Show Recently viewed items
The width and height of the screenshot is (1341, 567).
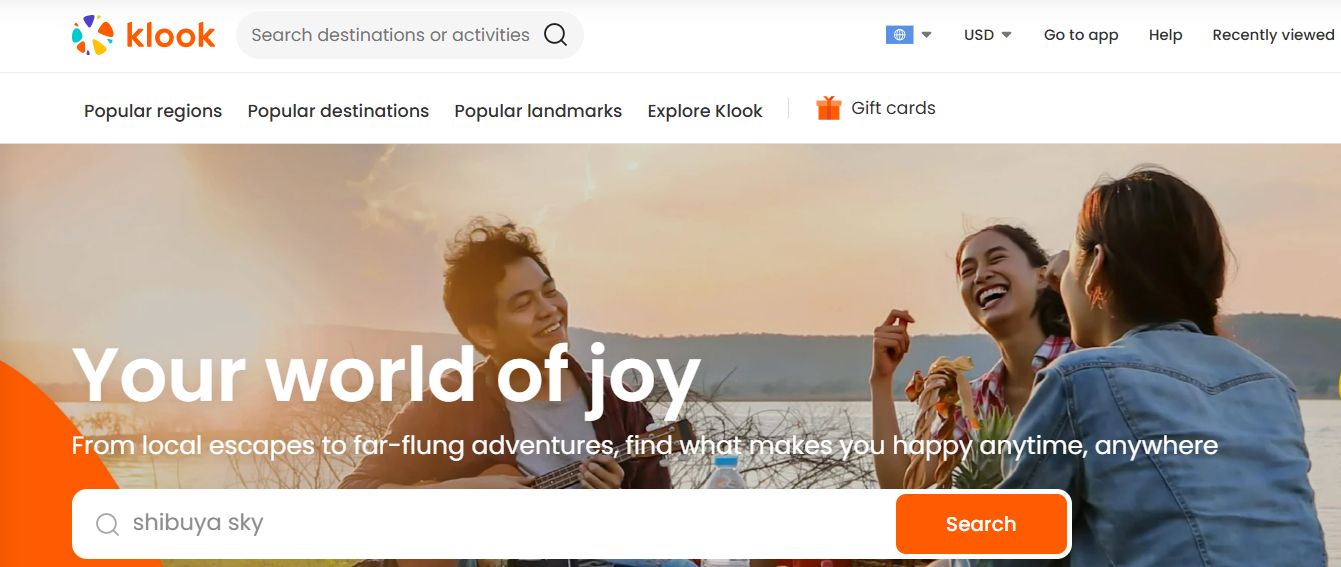tap(1273, 35)
